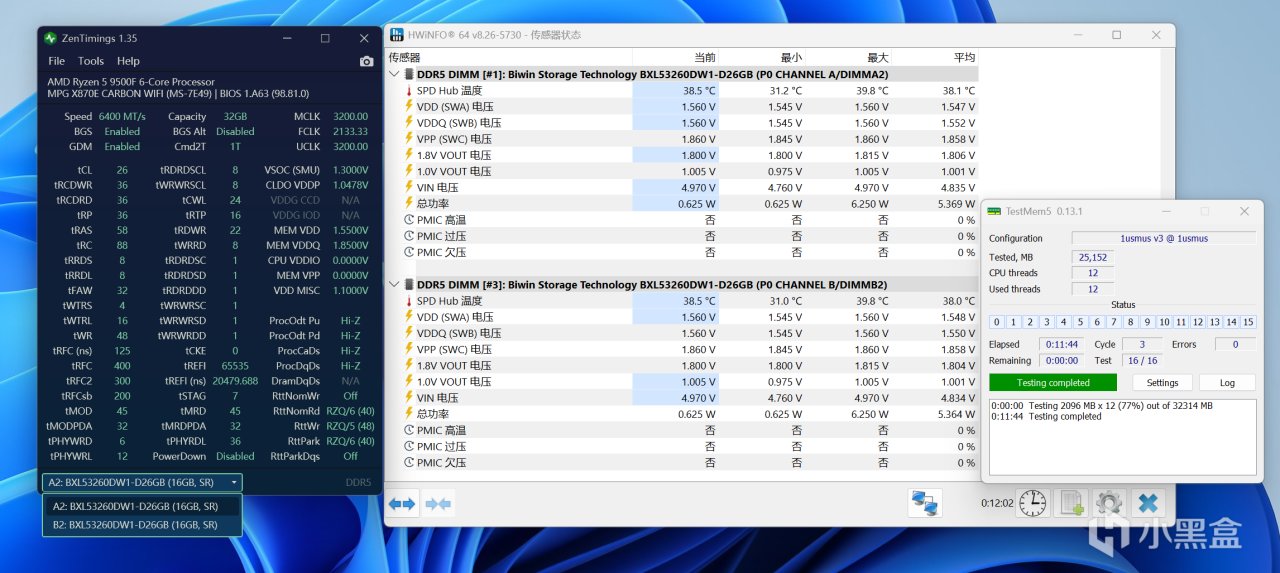The height and width of the screenshot is (573, 1280).
Task: Click the TestMem5 Log button
Action: click(1227, 383)
